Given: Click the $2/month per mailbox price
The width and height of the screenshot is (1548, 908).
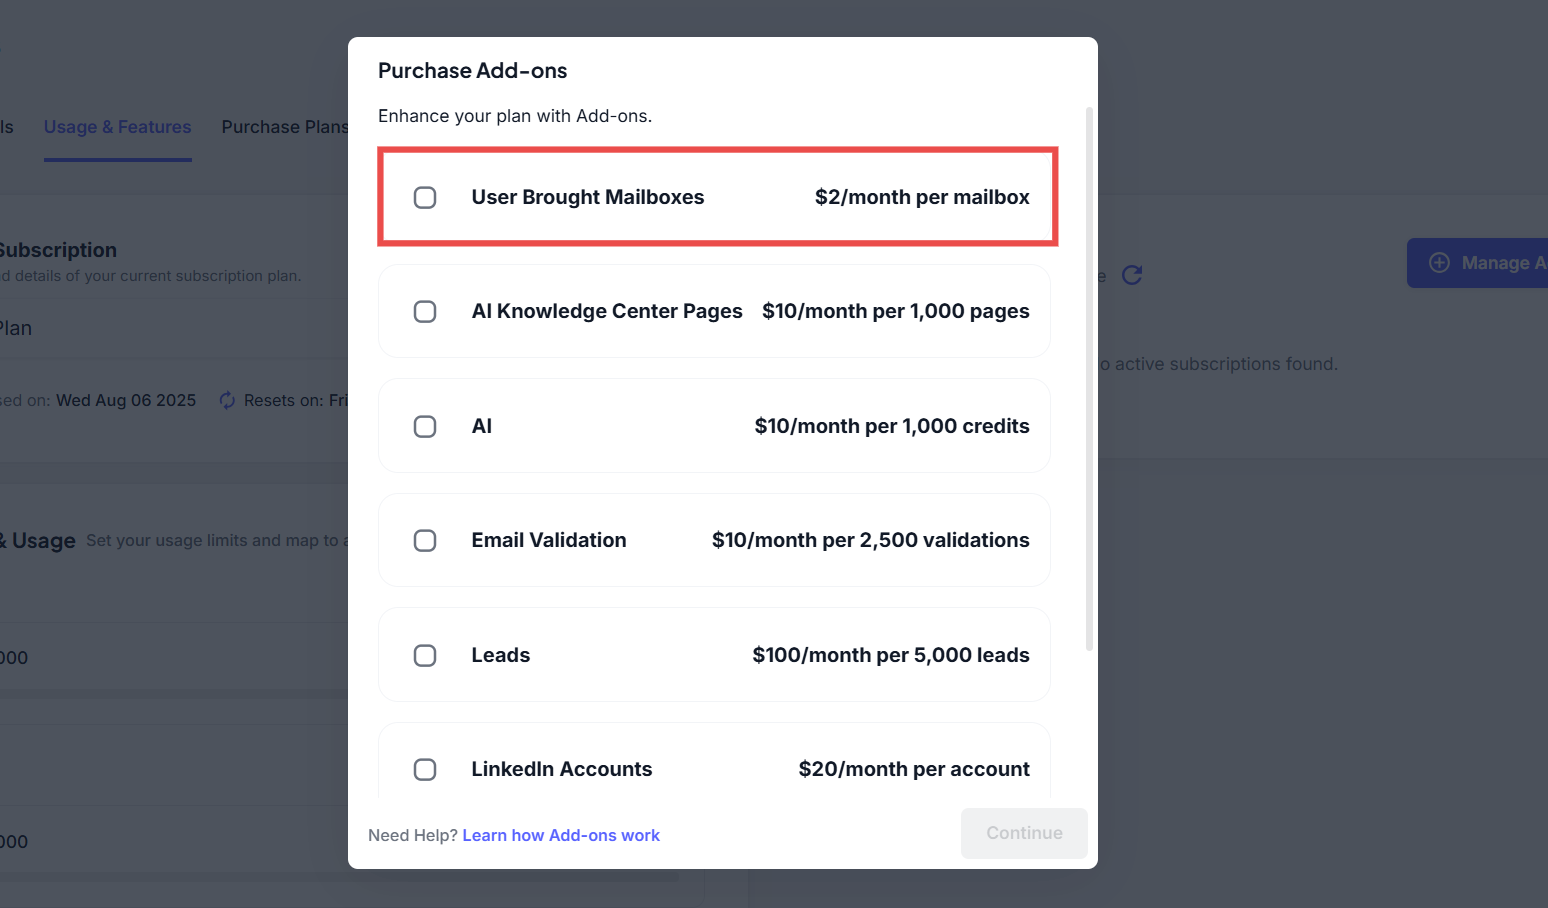Looking at the screenshot, I should click(x=922, y=198).
